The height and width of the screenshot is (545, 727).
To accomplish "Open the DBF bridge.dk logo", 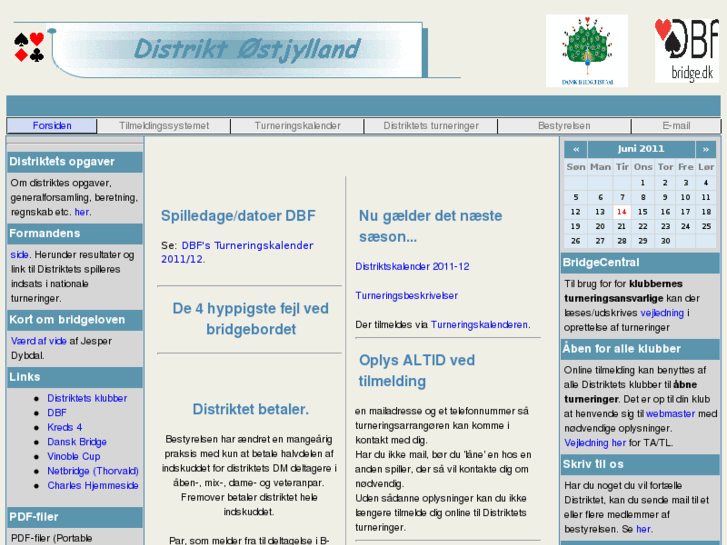I will [687, 51].
